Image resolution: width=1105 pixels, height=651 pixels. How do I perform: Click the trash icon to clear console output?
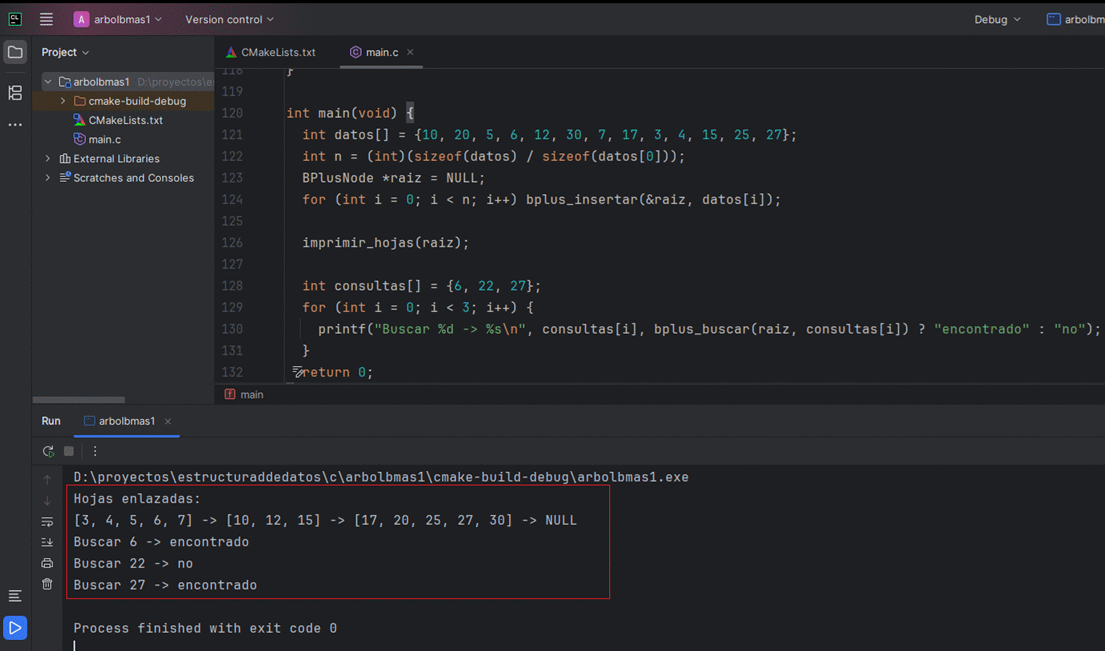(47, 584)
